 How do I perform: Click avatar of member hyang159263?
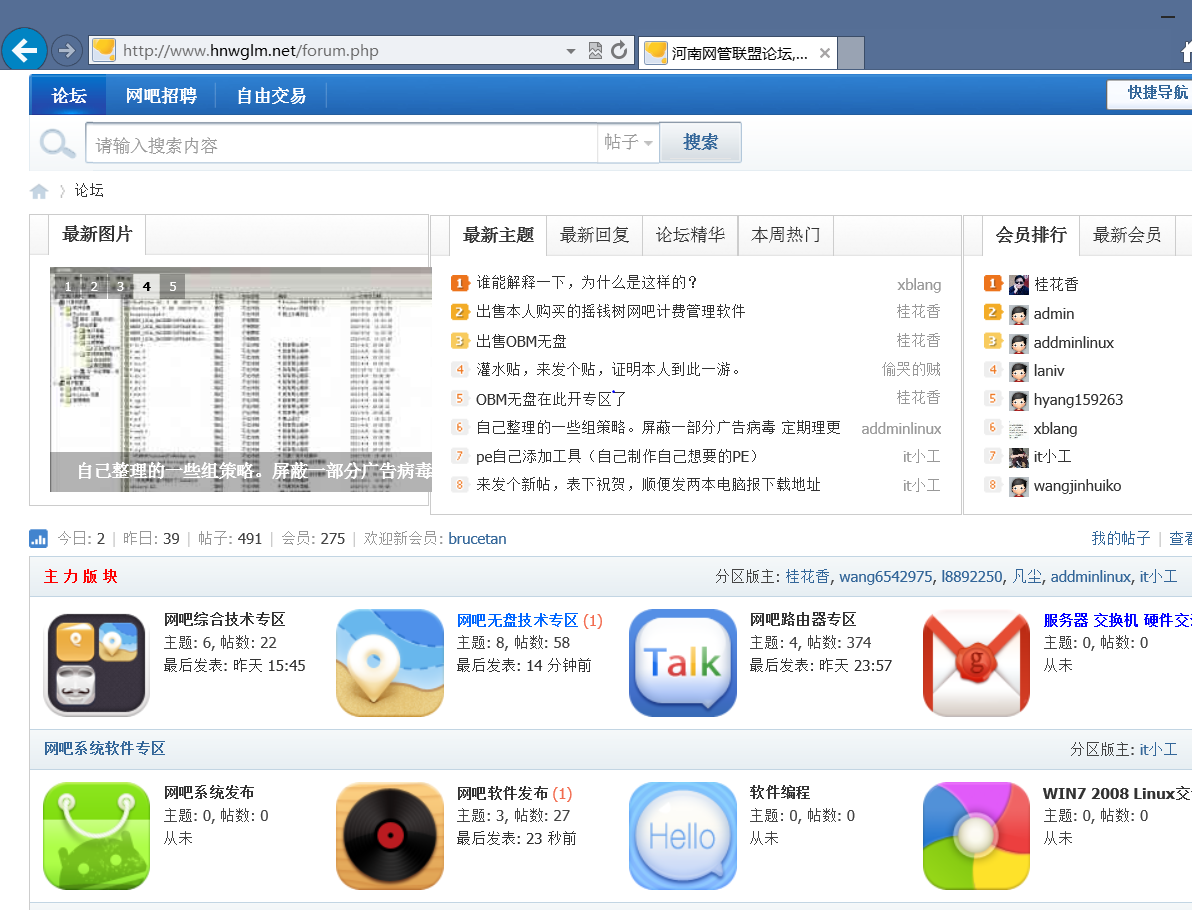click(x=1019, y=400)
